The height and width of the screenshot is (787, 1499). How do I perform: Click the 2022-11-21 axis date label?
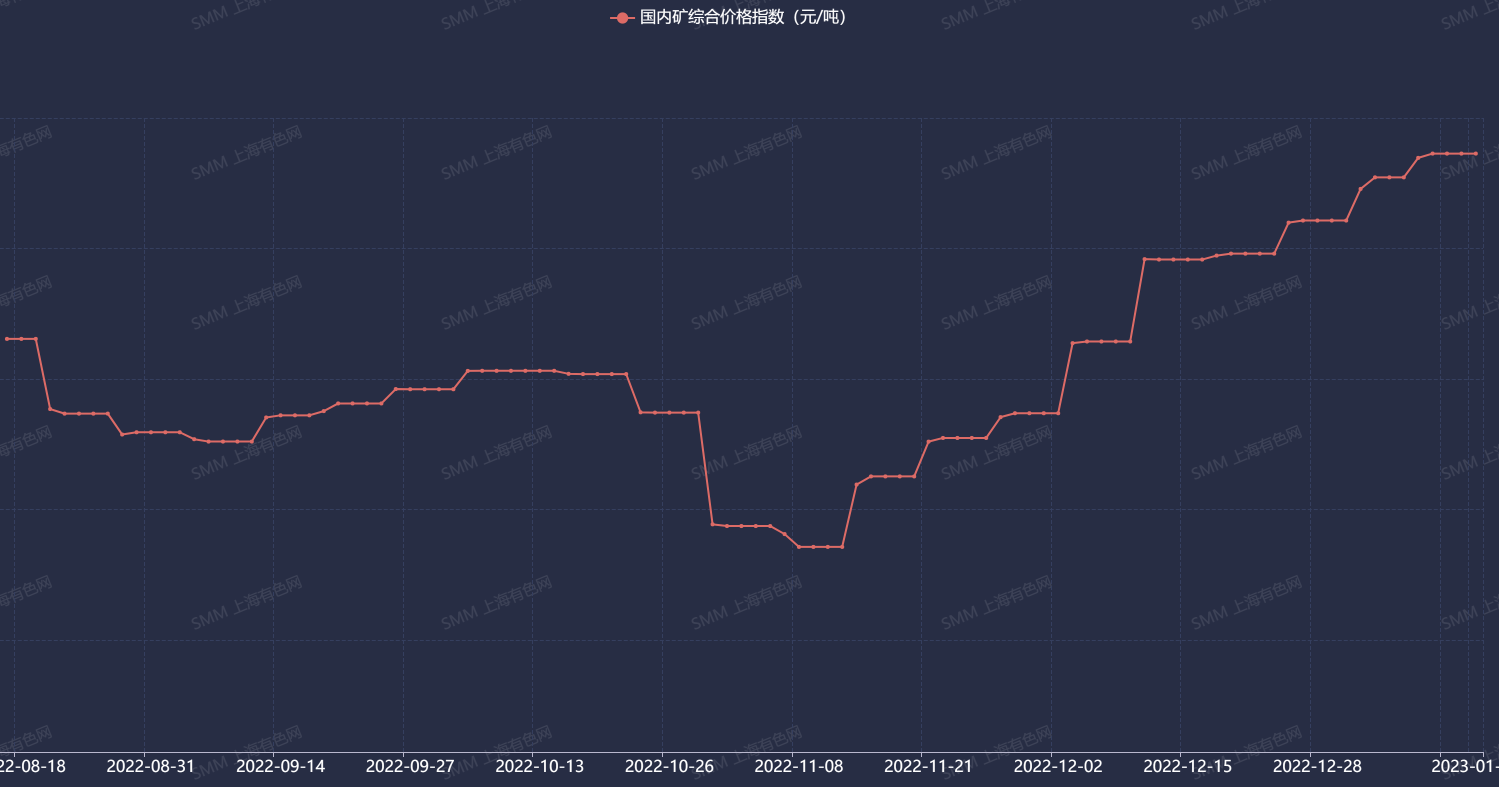(x=928, y=766)
